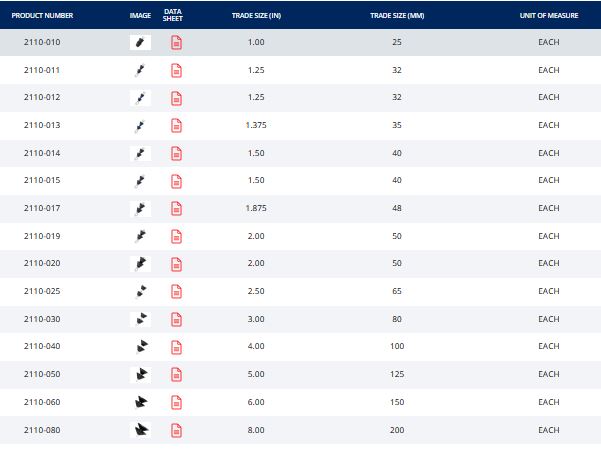Open data sheet for product 2110-020
The width and height of the screenshot is (601, 451).
tap(176, 264)
